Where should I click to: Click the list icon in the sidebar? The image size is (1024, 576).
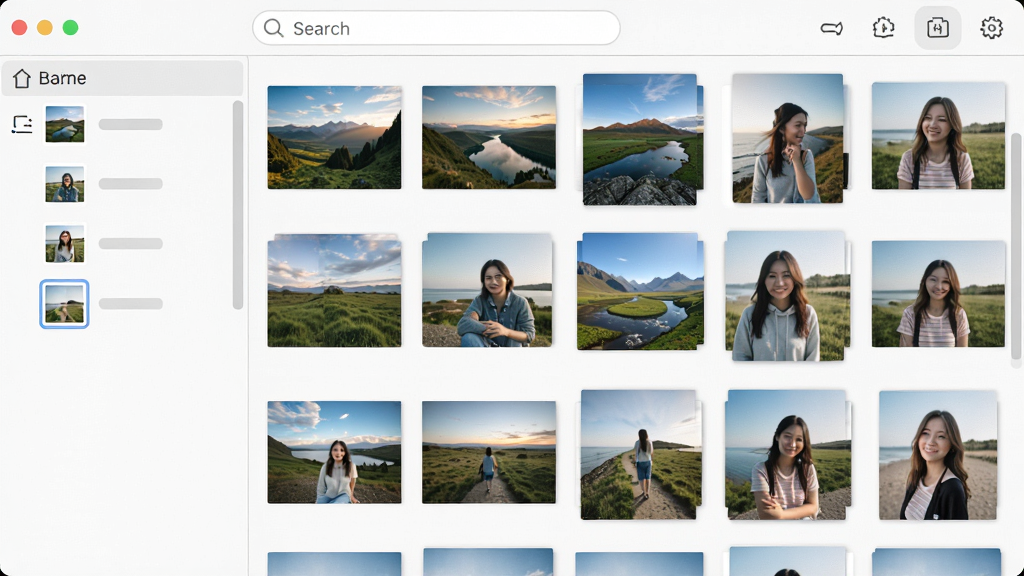(x=22, y=124)
